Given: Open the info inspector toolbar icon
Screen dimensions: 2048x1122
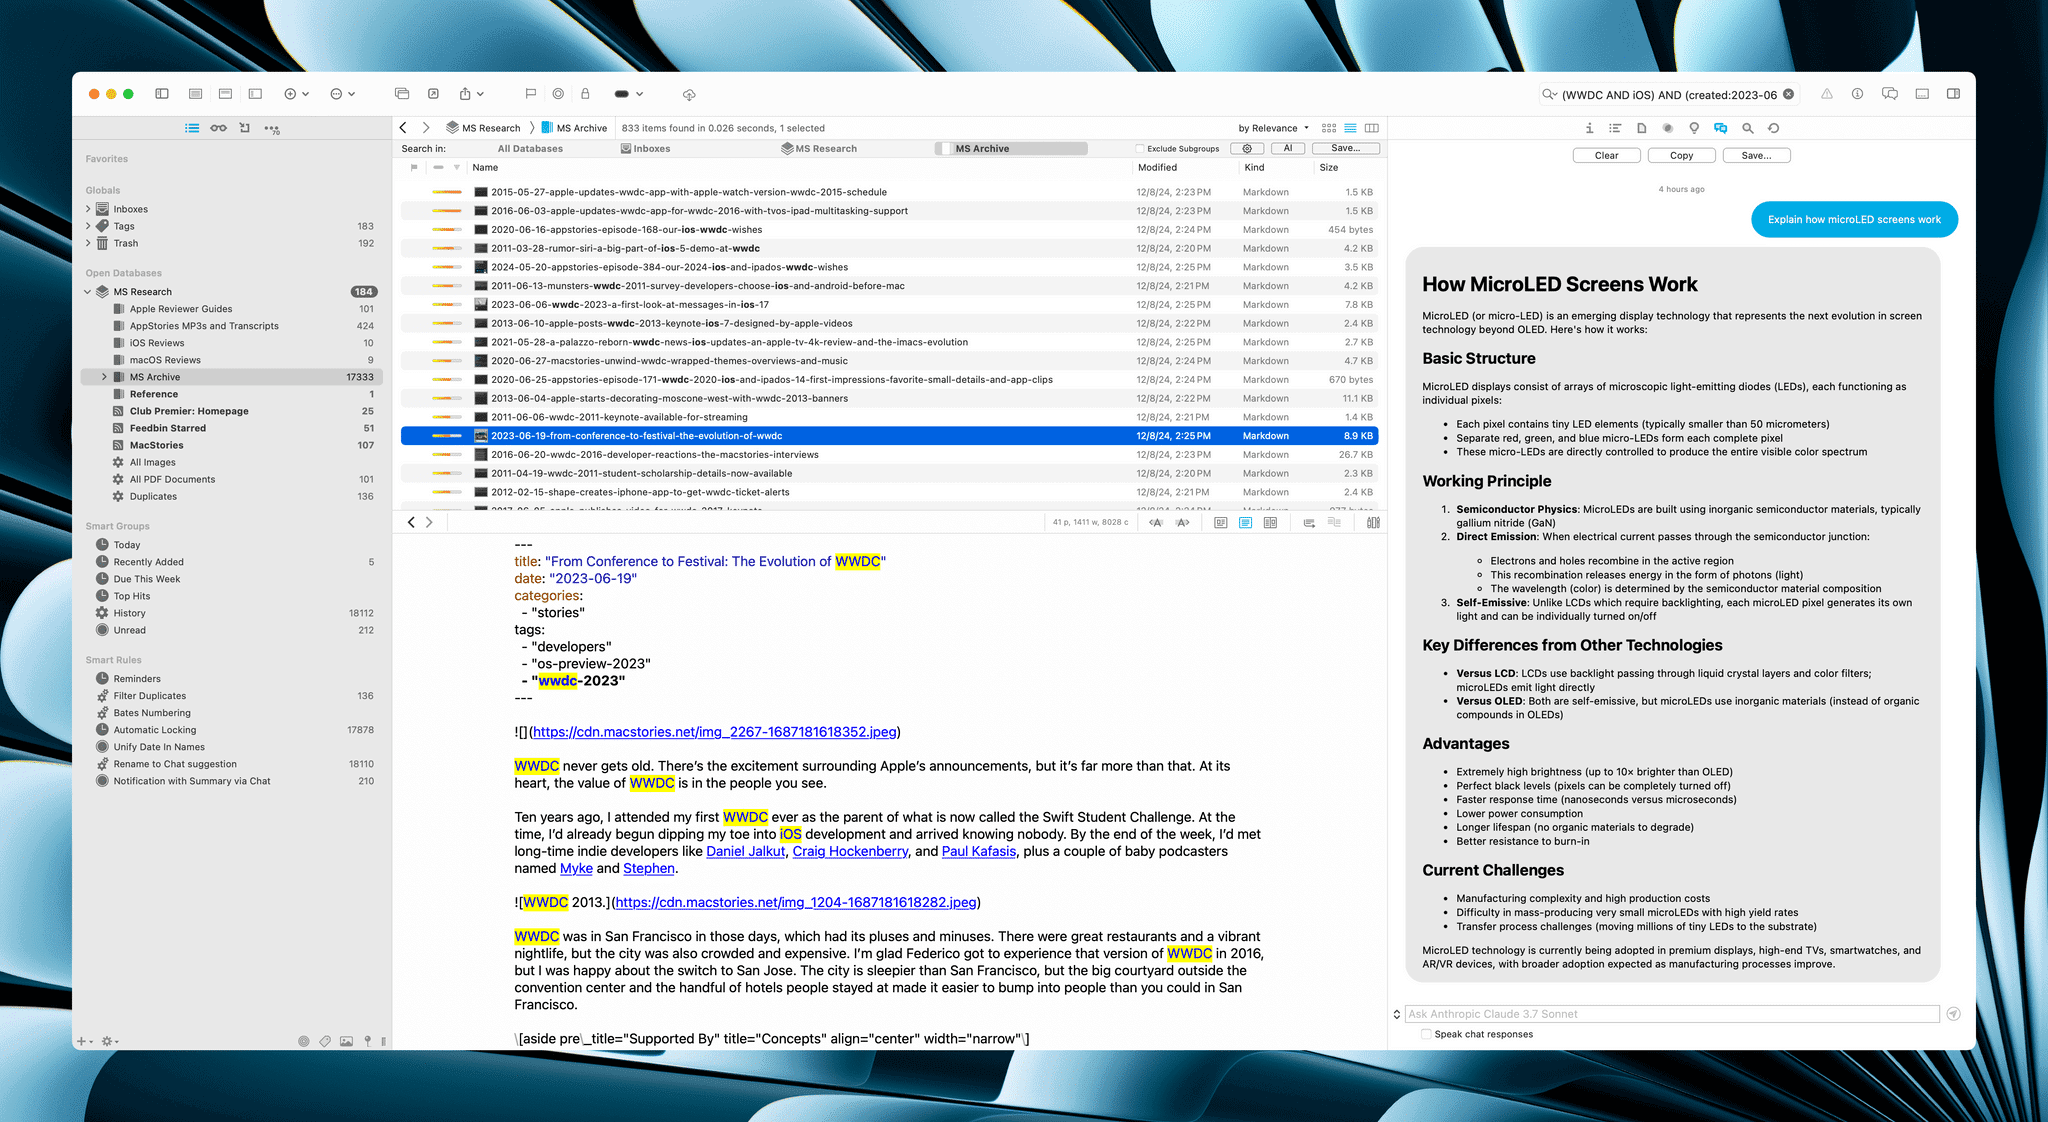Looking at the screenshot, I should (1857, 94).
